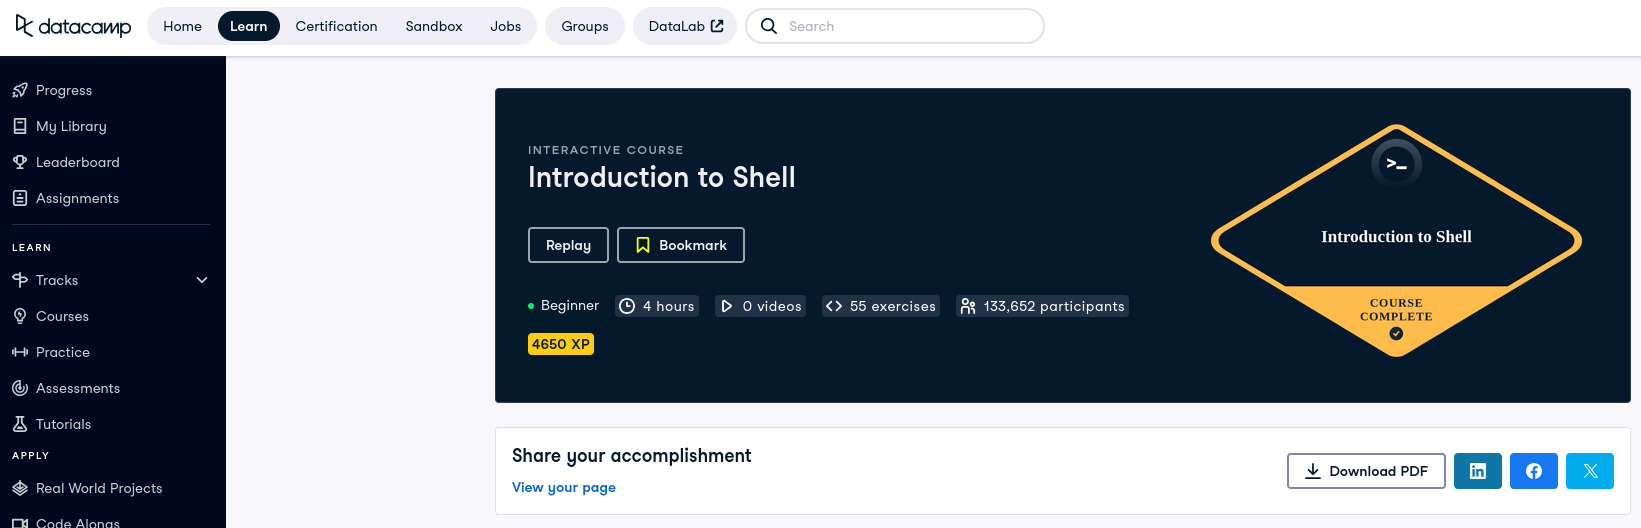This screenshot has height=528, width=1641.
Task: Open Progress from the sidebar
Action: [64, 90]
